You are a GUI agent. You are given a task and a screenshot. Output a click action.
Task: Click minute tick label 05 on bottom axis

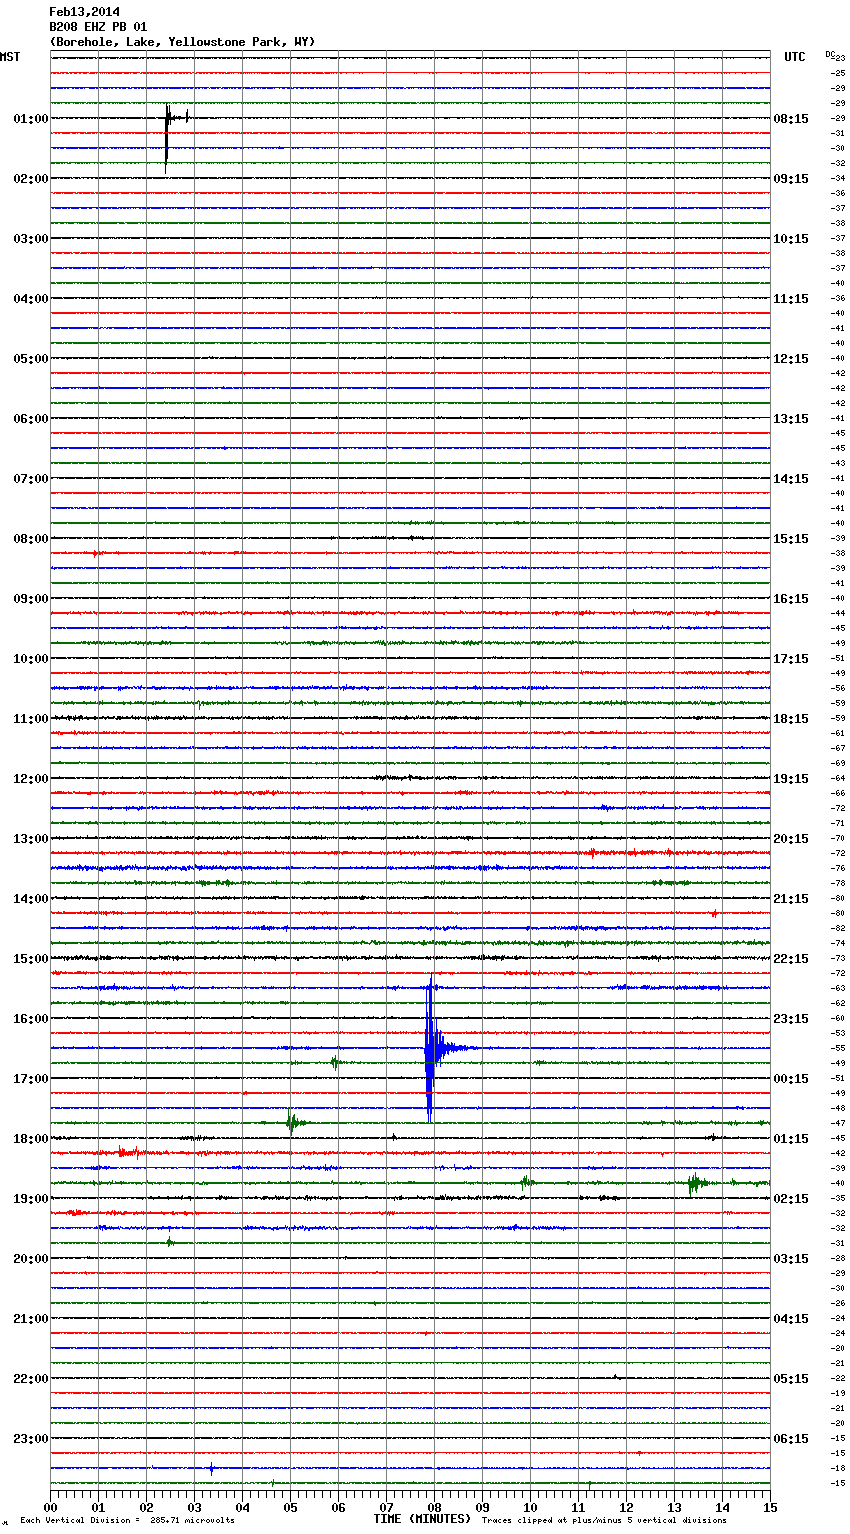(x=290, y=1507)
